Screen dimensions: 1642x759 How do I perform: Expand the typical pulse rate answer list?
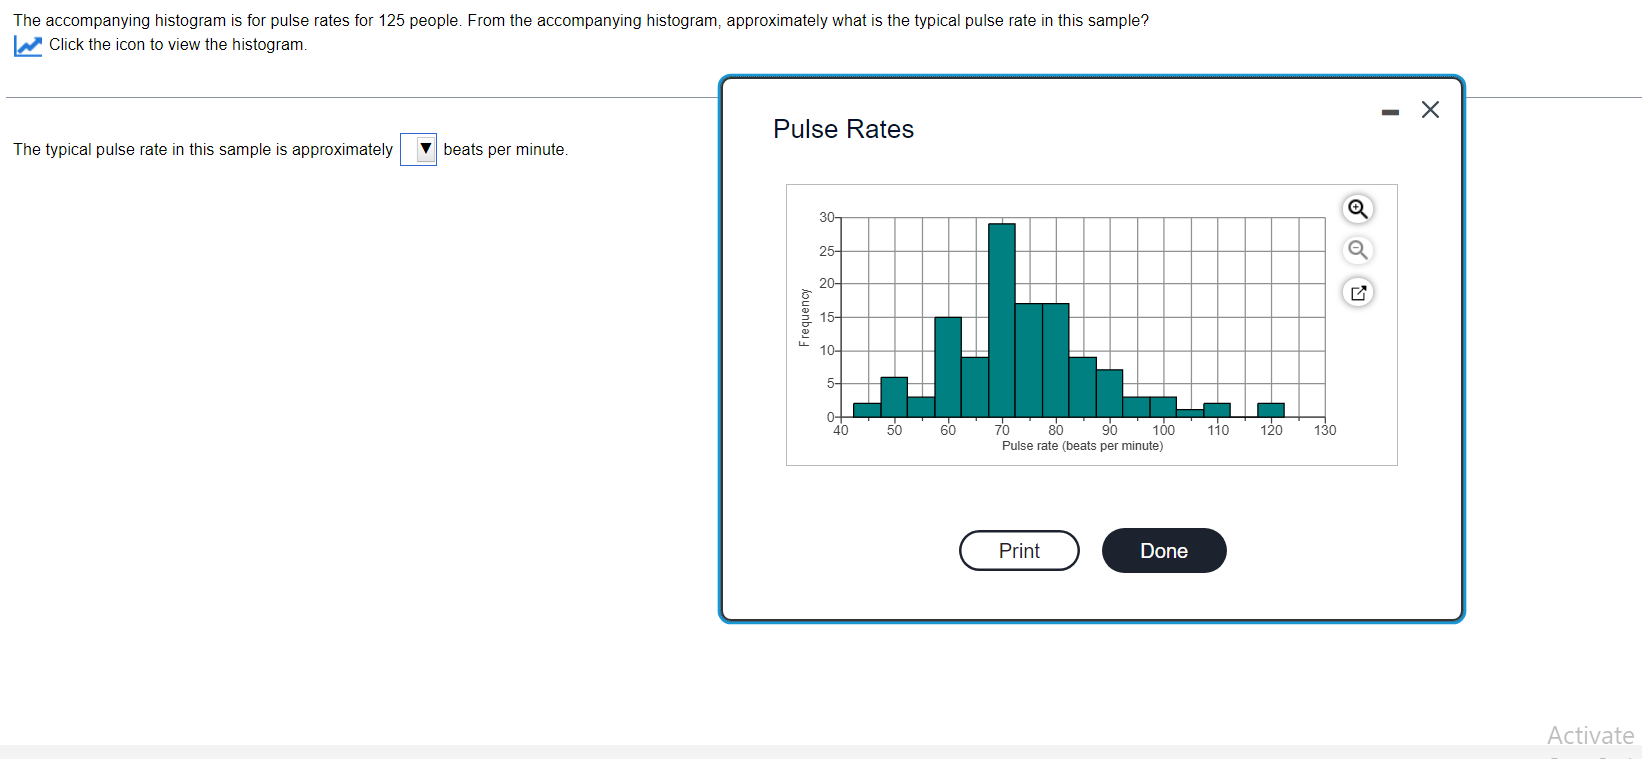click(x=418, y=149)
